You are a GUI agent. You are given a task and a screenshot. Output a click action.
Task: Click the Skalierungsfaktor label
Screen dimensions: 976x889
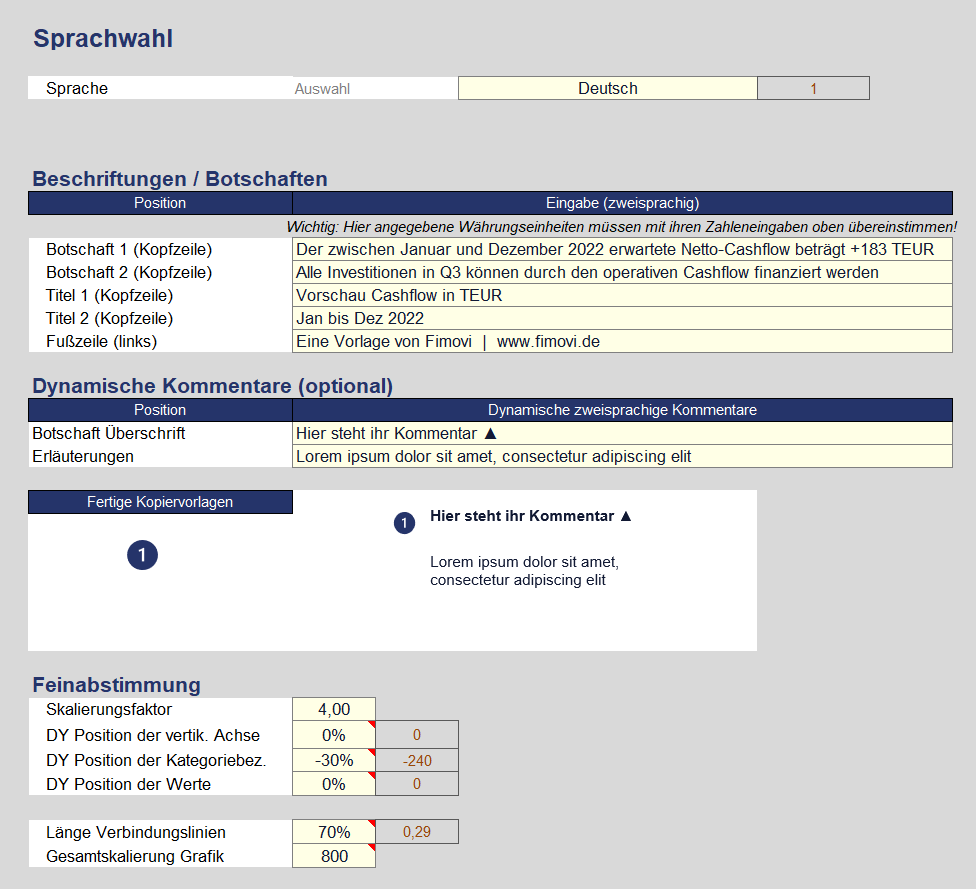click(x=109, y=709)
